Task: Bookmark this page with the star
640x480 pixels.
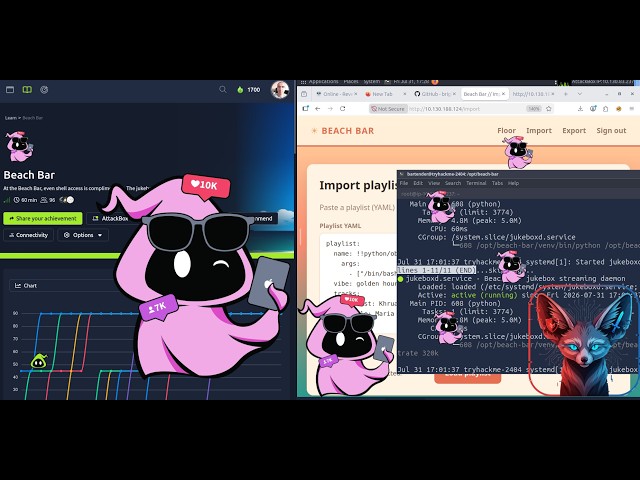Action: point(549,109)
